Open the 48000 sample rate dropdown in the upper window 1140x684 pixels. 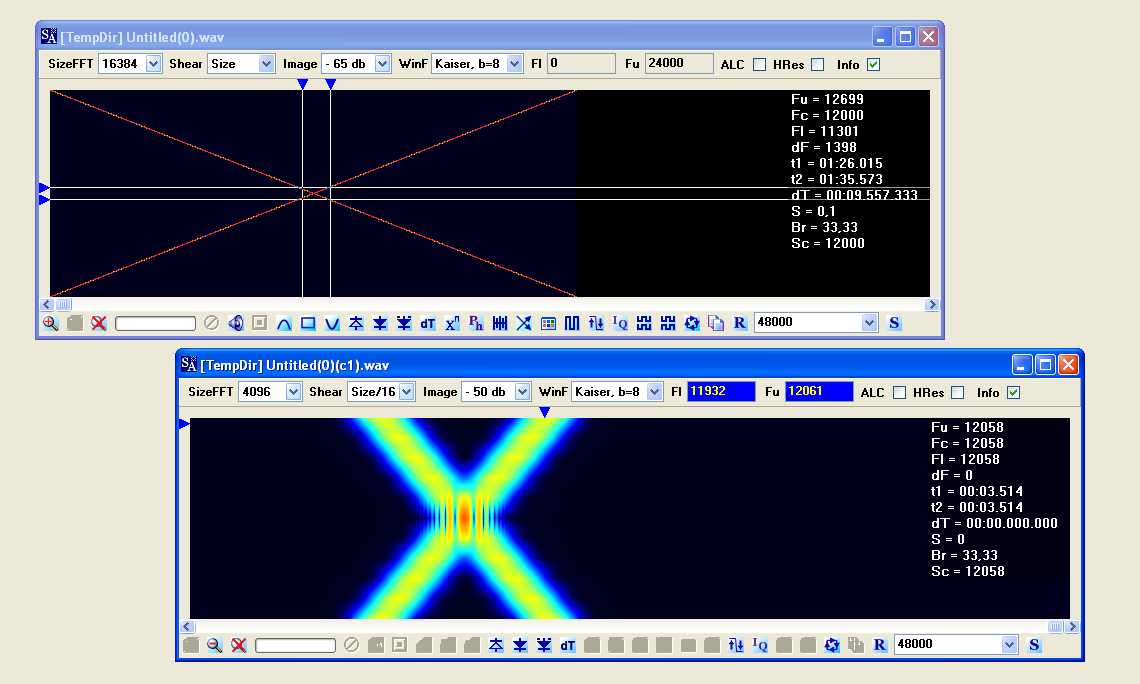tap(869, 323)
